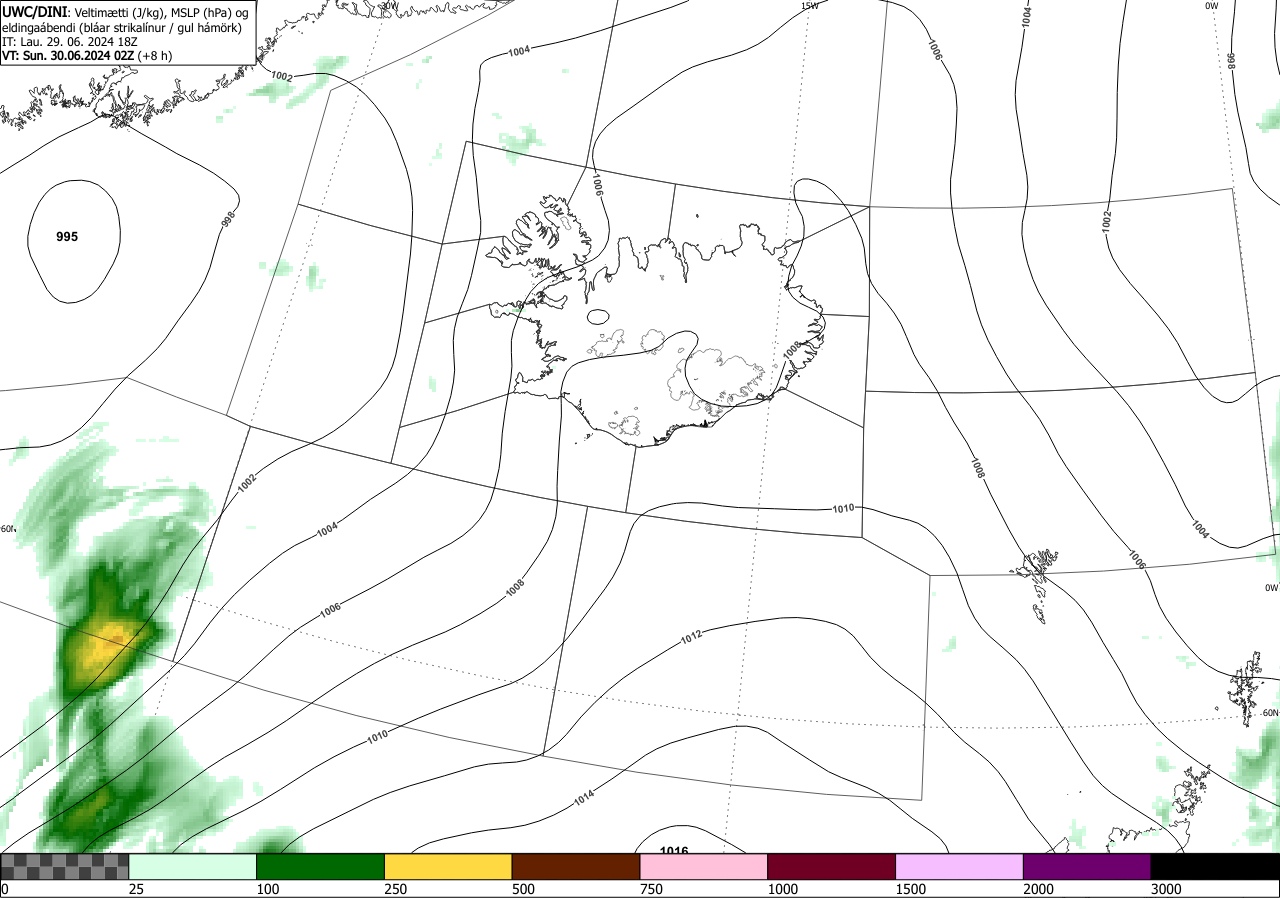Click the '3000' legend scale value
This screenshot has width=1280, height=898.
(1166, 889)
